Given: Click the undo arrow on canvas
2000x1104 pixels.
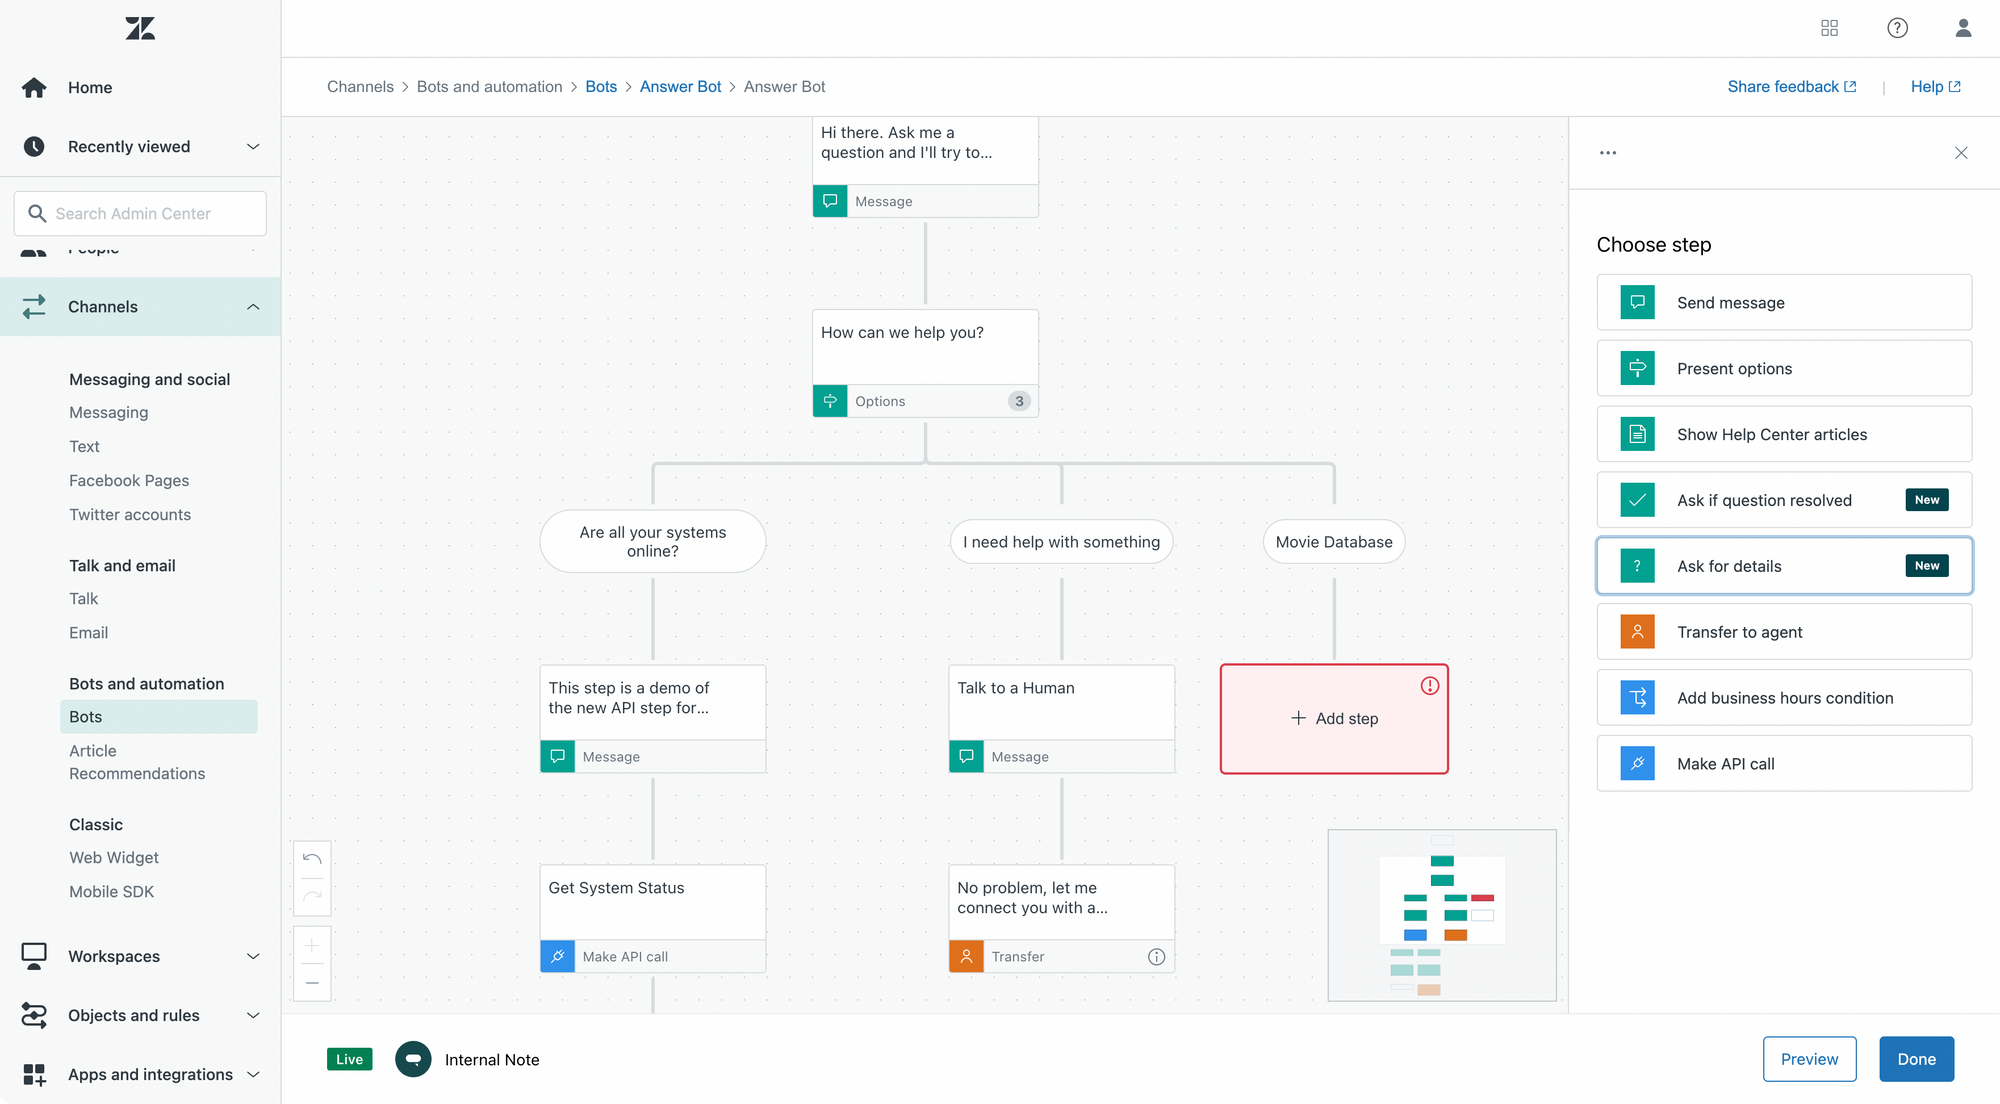Looking at the screenshot, I should click(312, 859).
